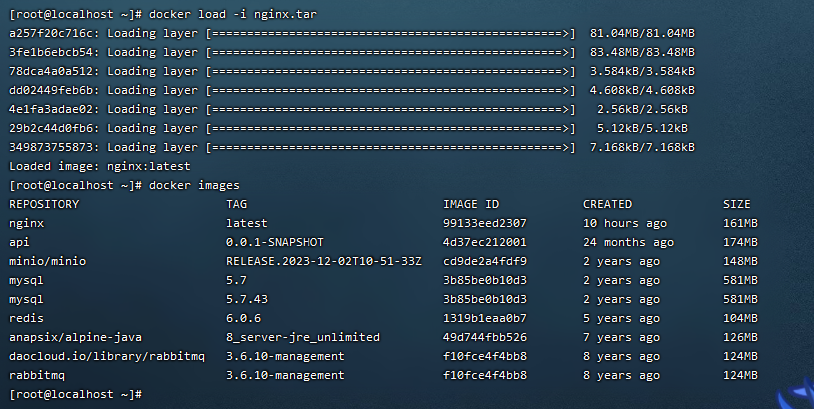Select the minio/minio repository name
The width and height of the screenshot is (814, 409).
tap(47, 262)
